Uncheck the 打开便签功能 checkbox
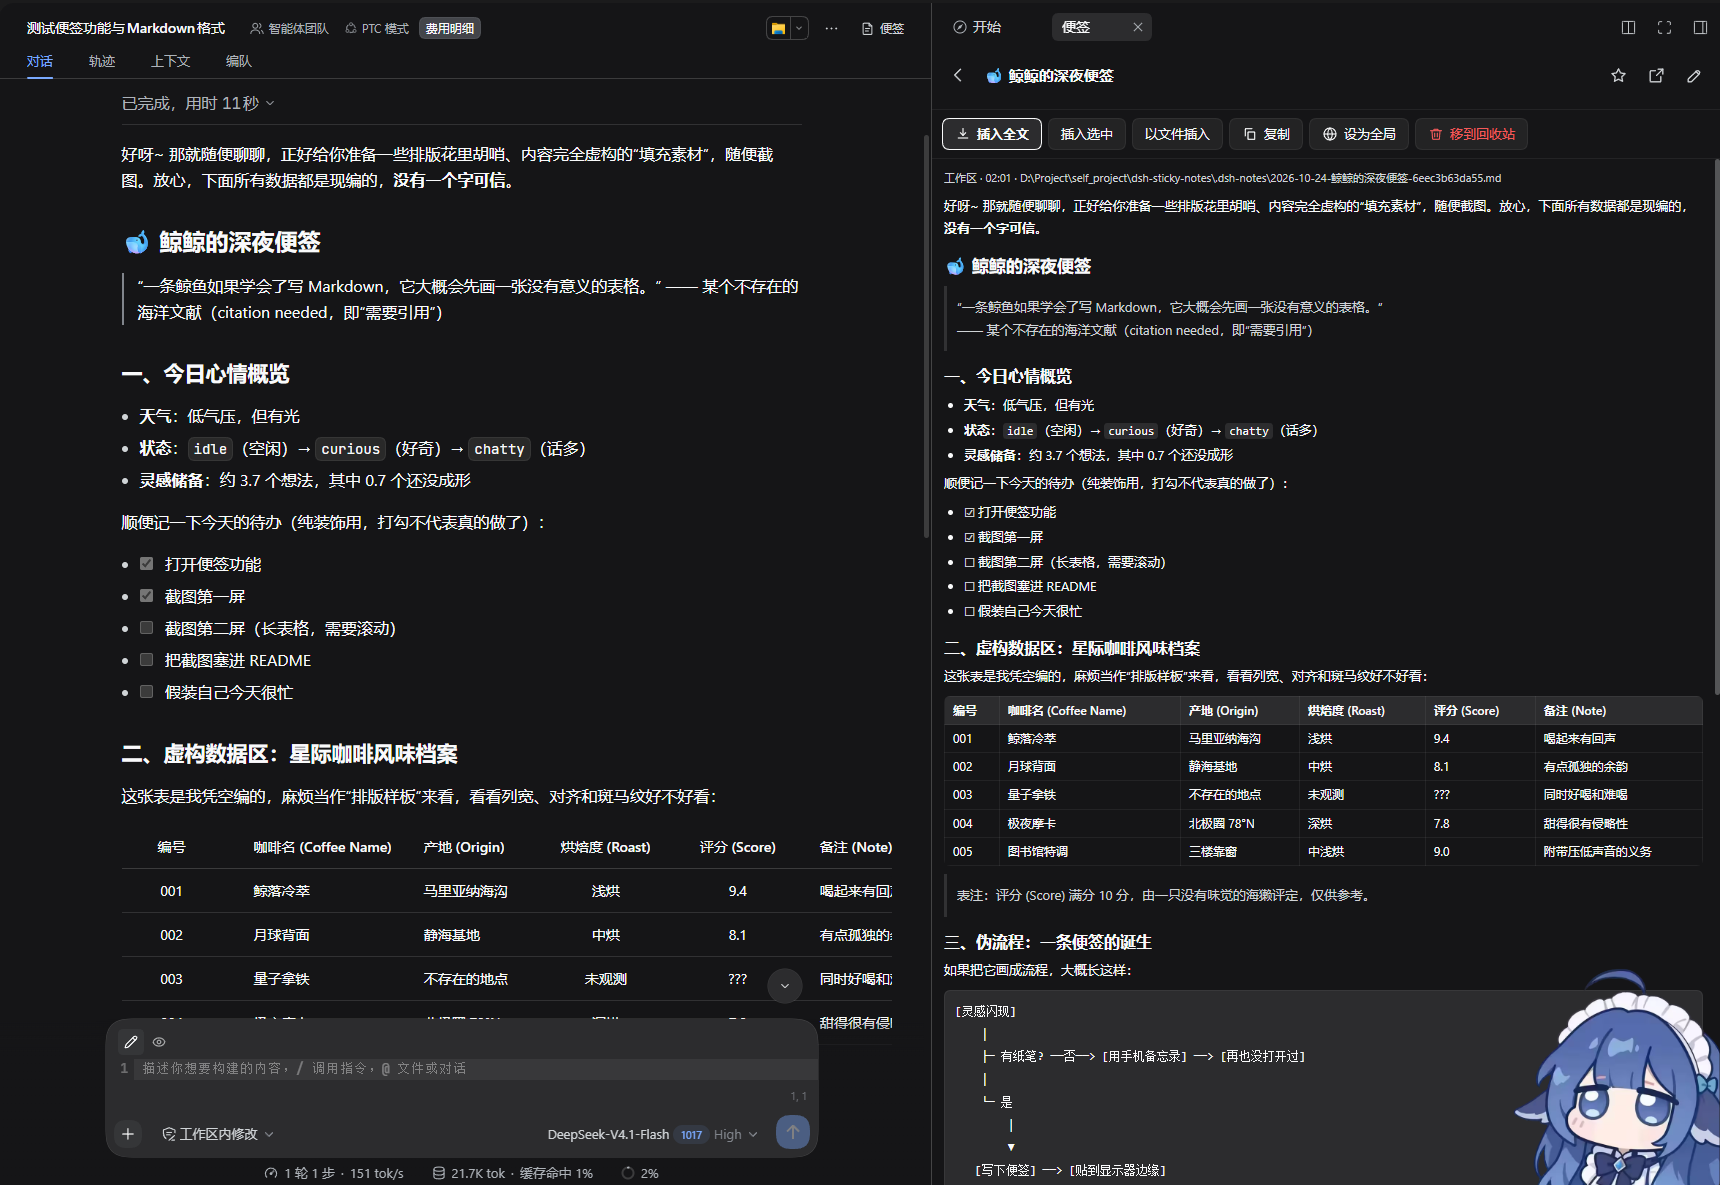The image size is (1720, 1185). 147,564
